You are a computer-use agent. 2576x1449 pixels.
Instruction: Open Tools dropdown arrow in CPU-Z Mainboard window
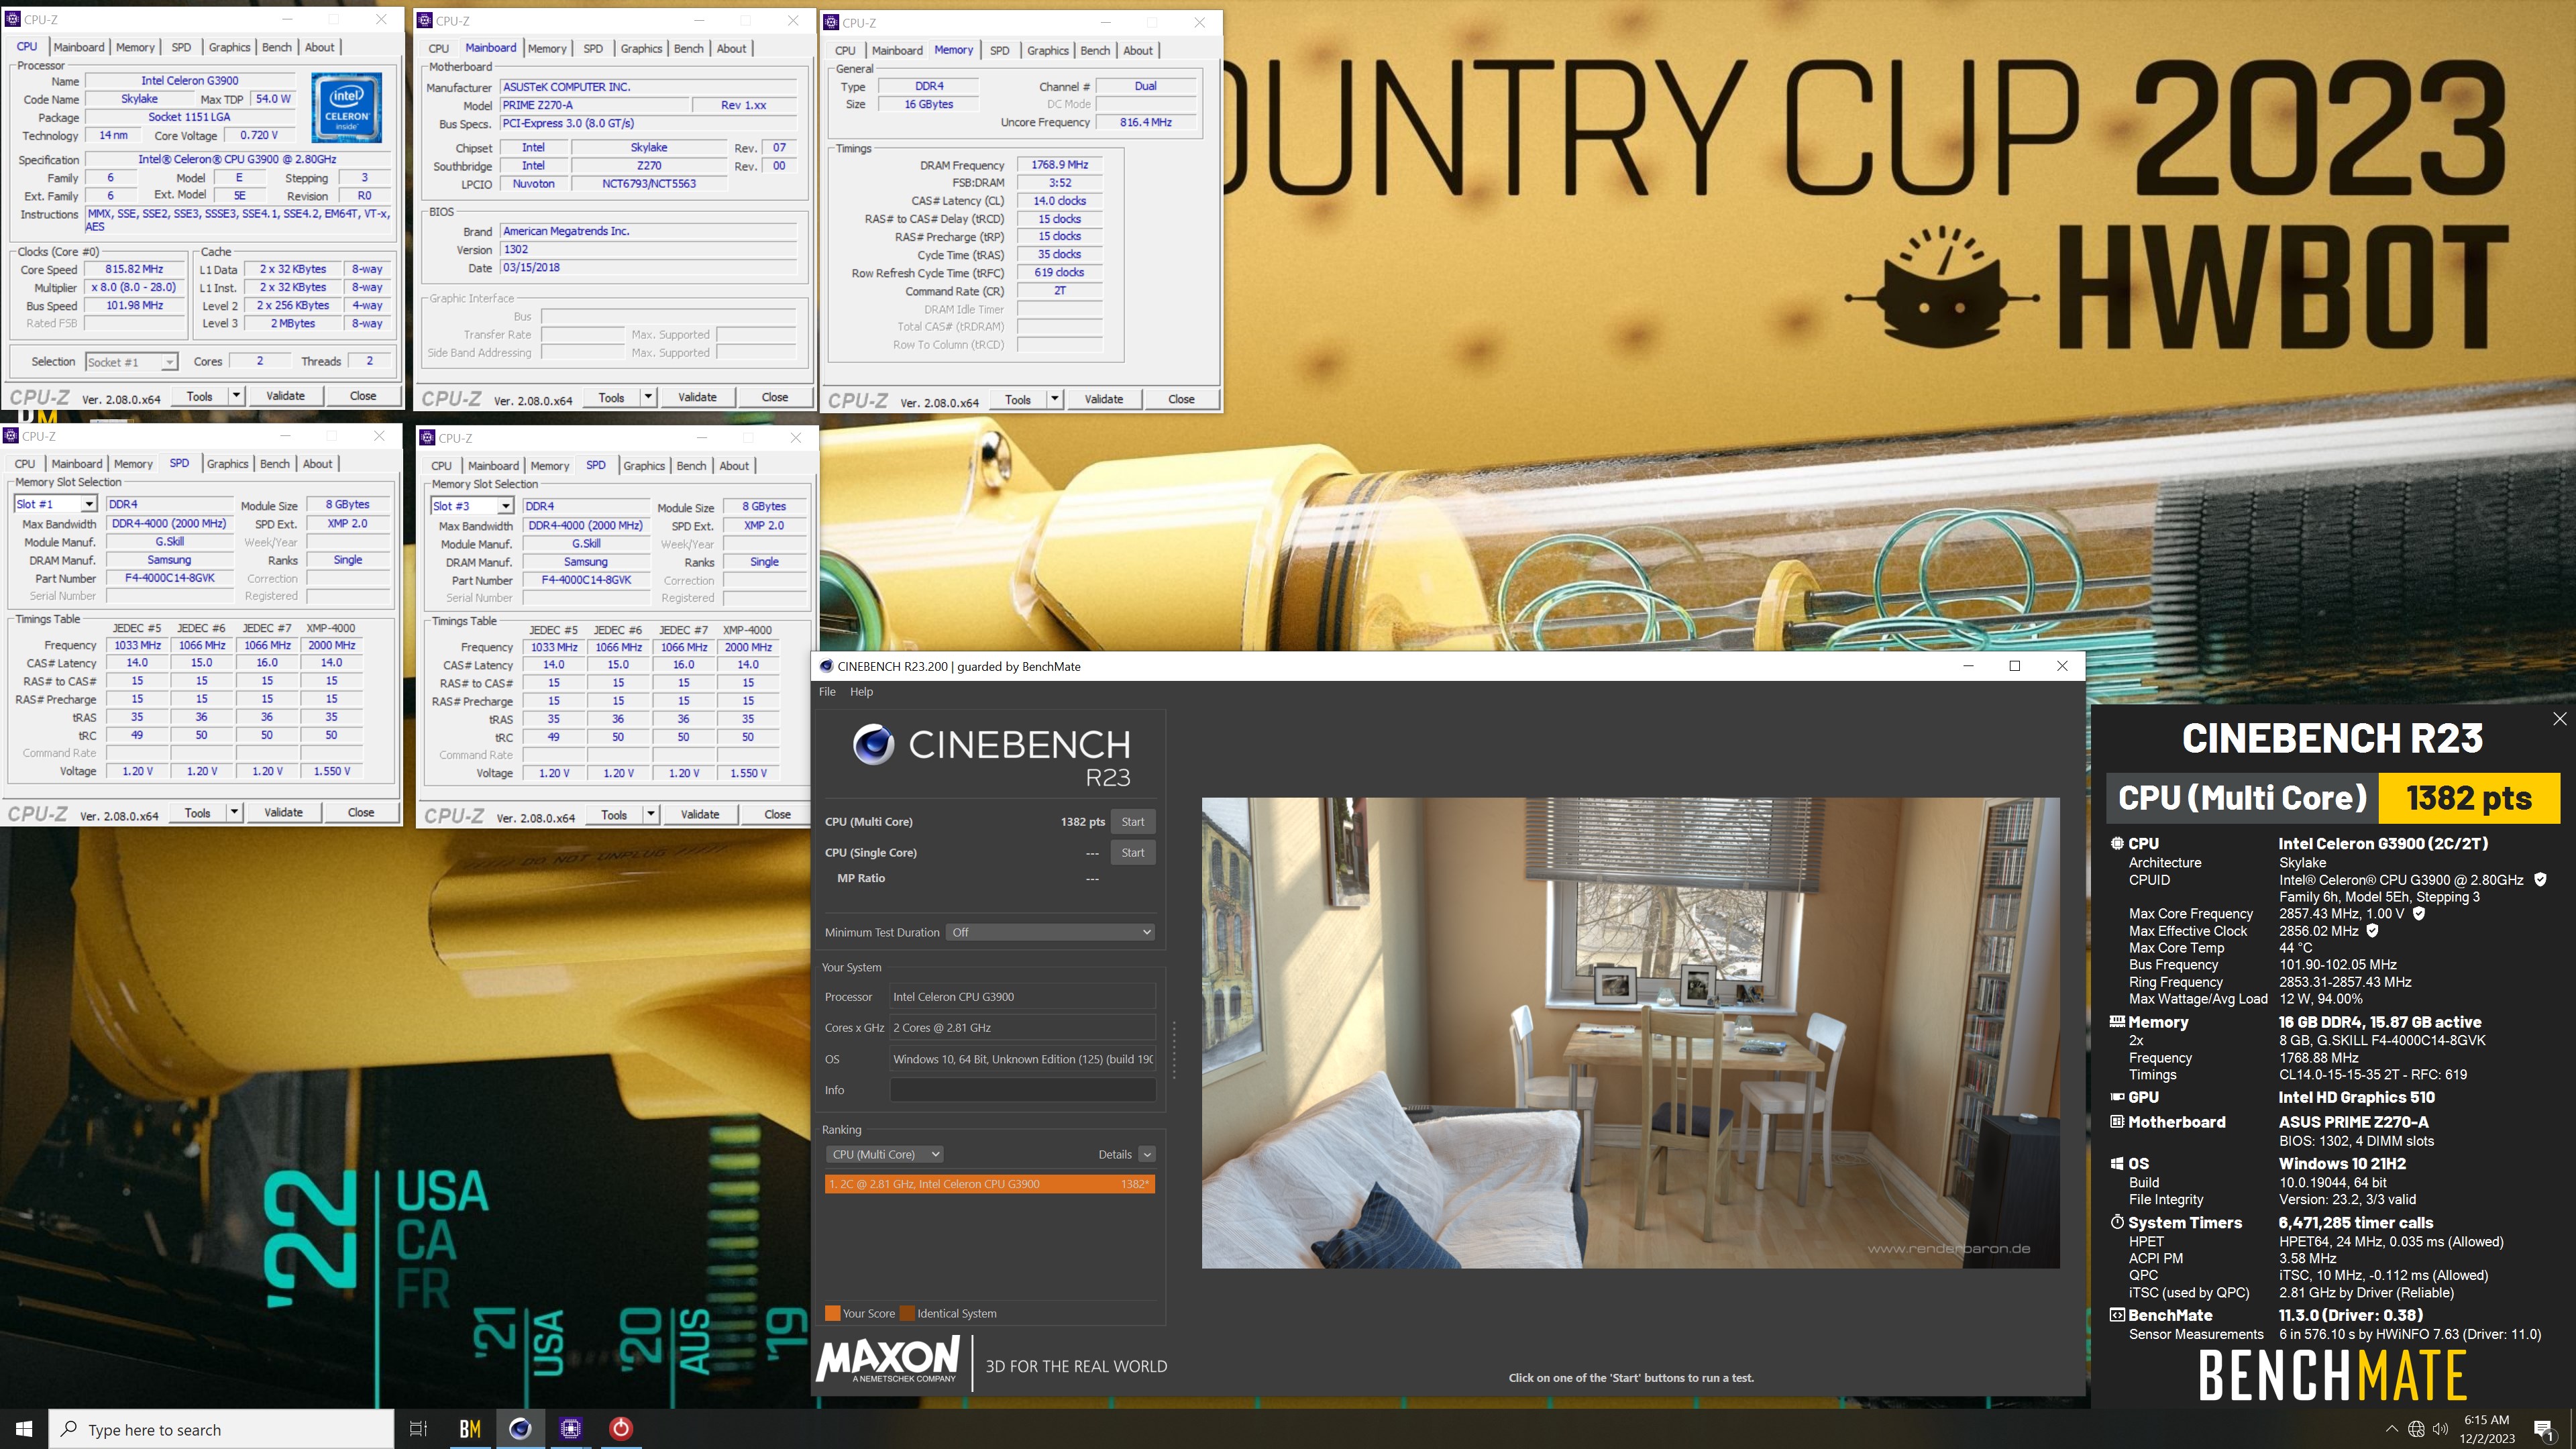coord(648,398)
